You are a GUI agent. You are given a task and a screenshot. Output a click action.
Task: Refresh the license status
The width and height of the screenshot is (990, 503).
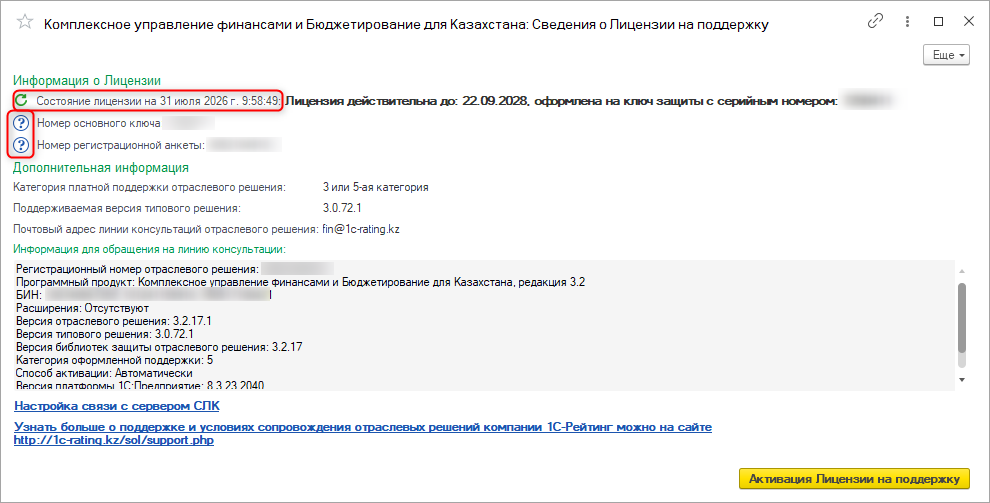coord(21,100)
